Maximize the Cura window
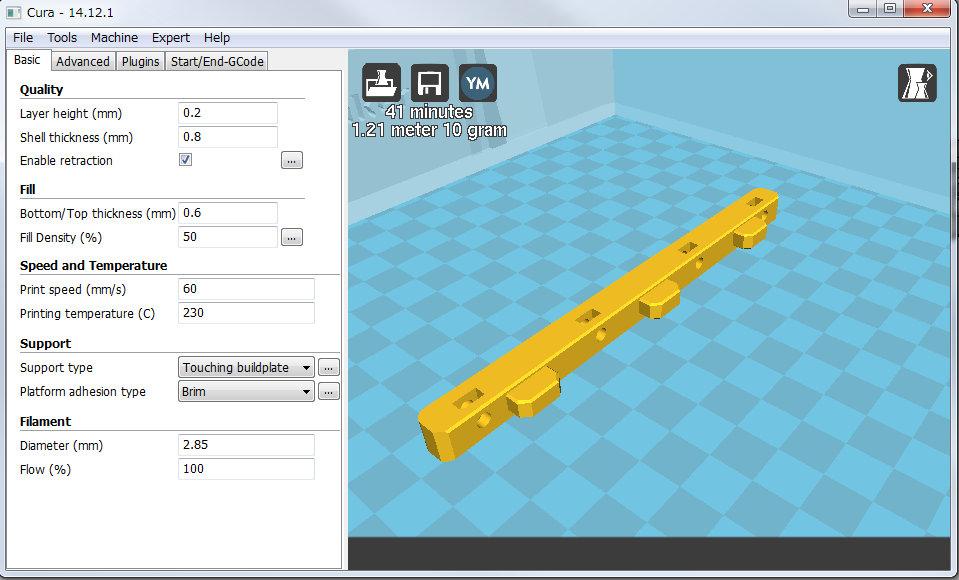Image resolution: width=959 pixels, height=580 pixels. [x=890, y=9]
